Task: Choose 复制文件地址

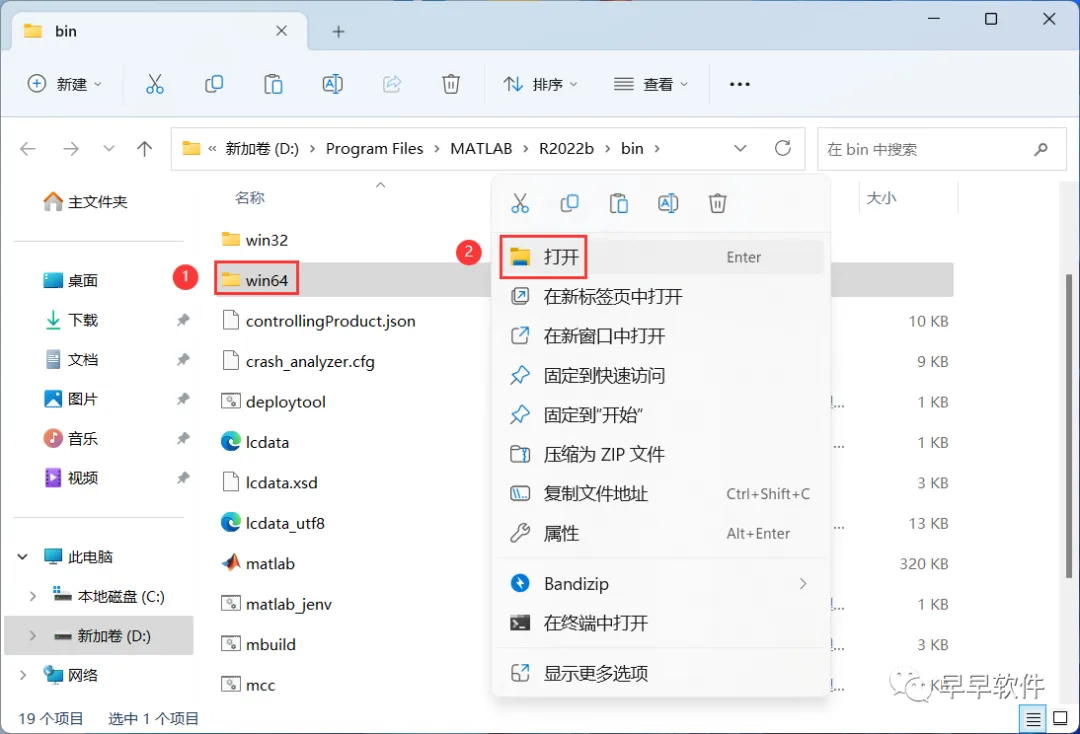Action: 661,494
